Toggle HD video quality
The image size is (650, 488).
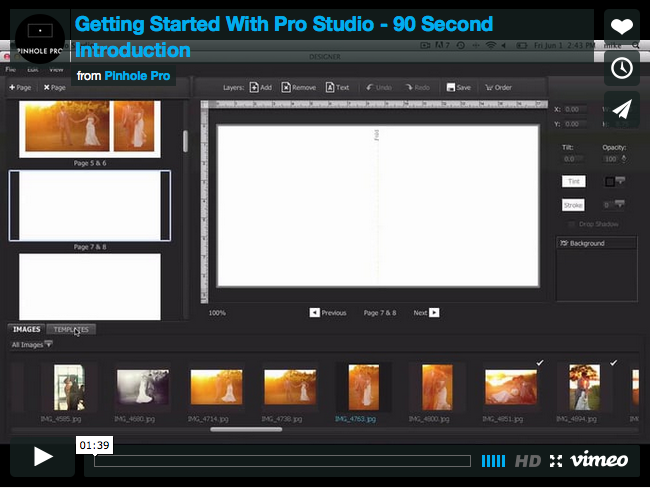(528, 461)
